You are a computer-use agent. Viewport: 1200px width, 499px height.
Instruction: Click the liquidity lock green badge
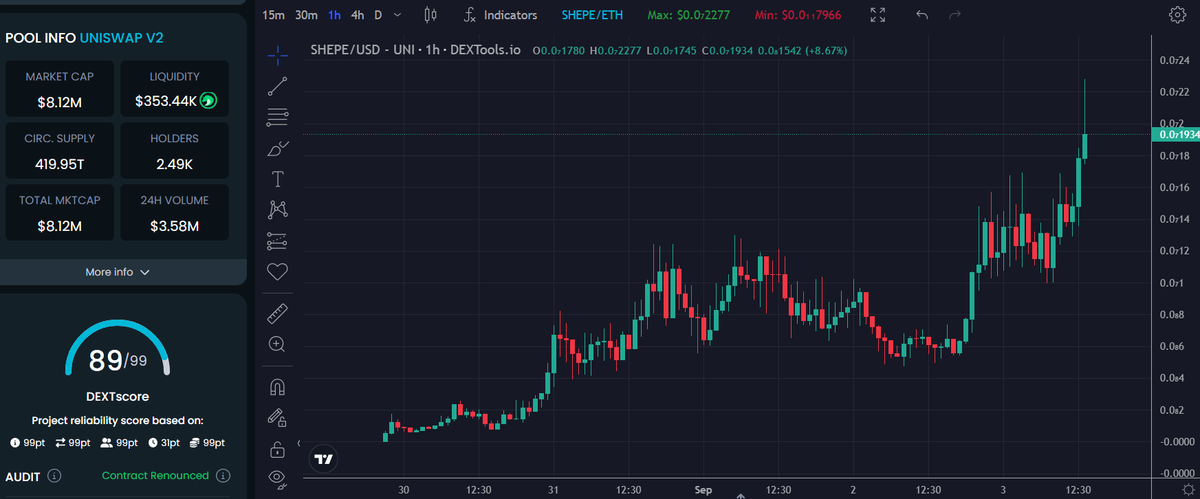(208, 101)
